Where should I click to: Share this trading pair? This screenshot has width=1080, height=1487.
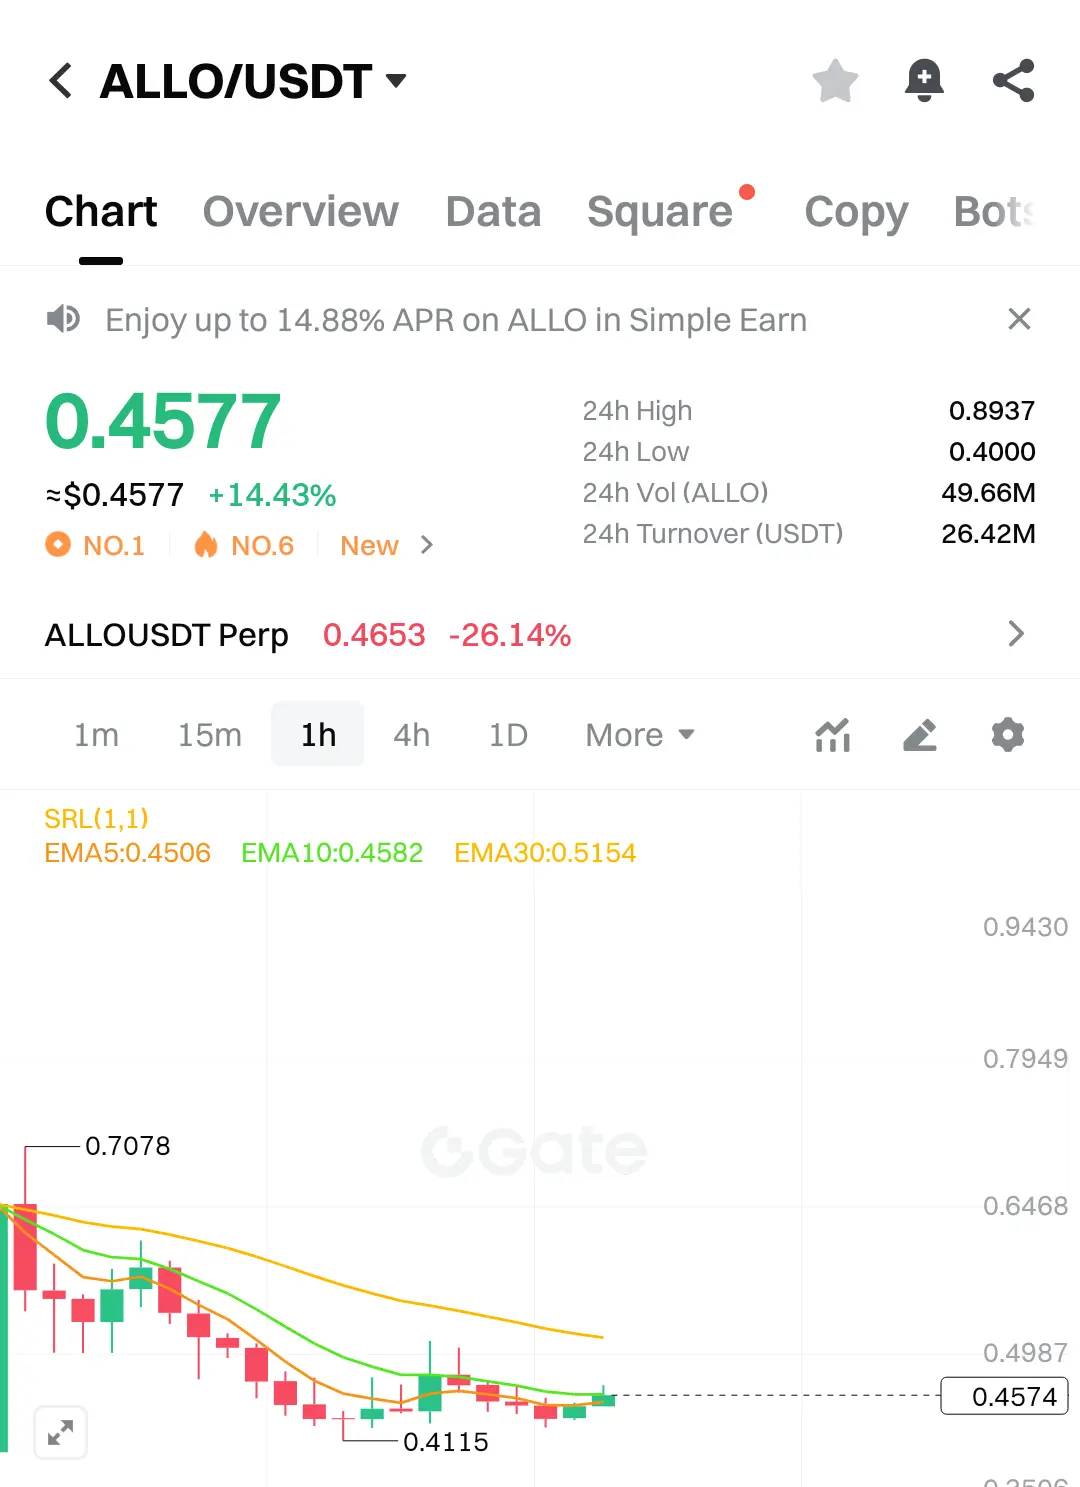click(x=1013, y=81)
